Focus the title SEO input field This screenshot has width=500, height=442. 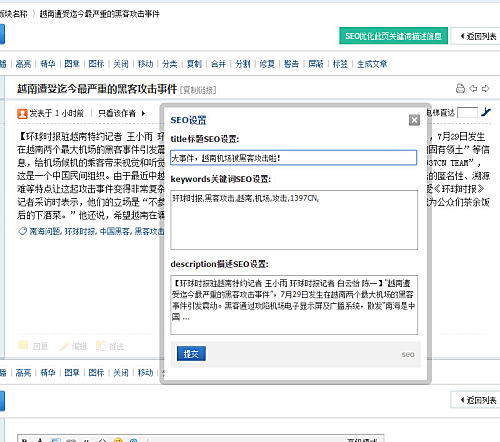[294, 158]
